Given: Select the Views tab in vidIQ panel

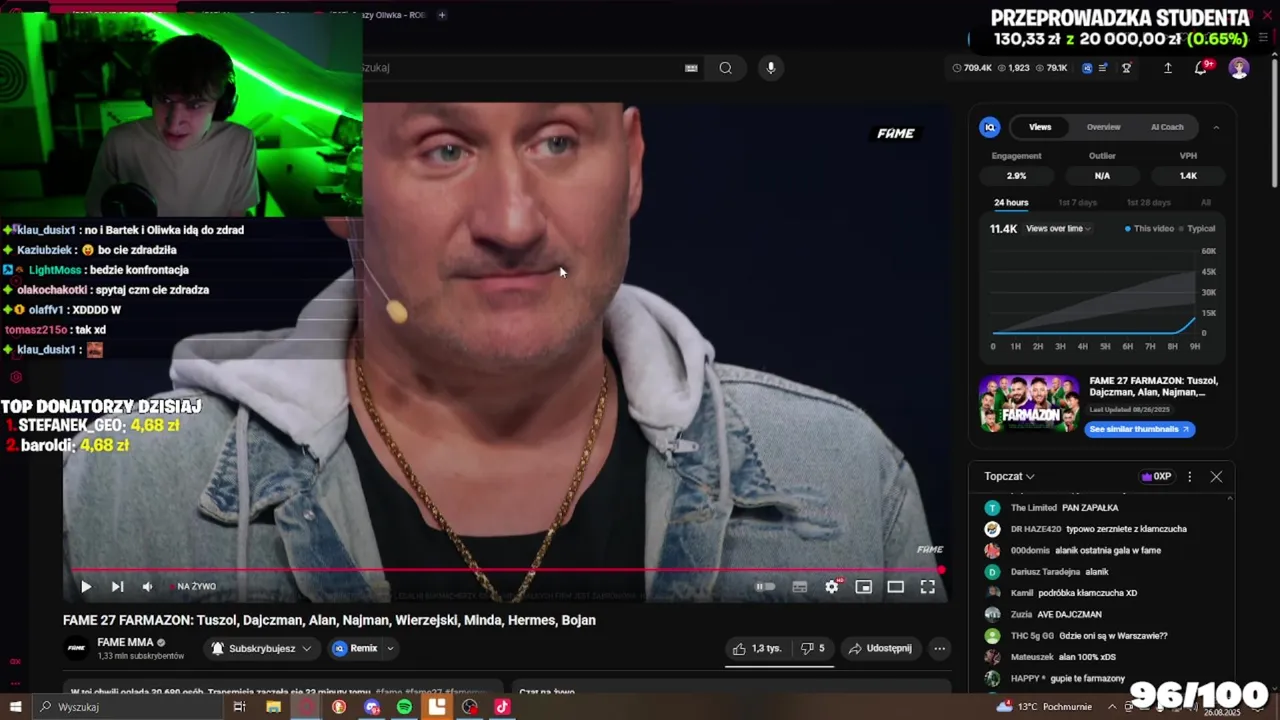Looking at the screenshot, I should [1040, 127].
